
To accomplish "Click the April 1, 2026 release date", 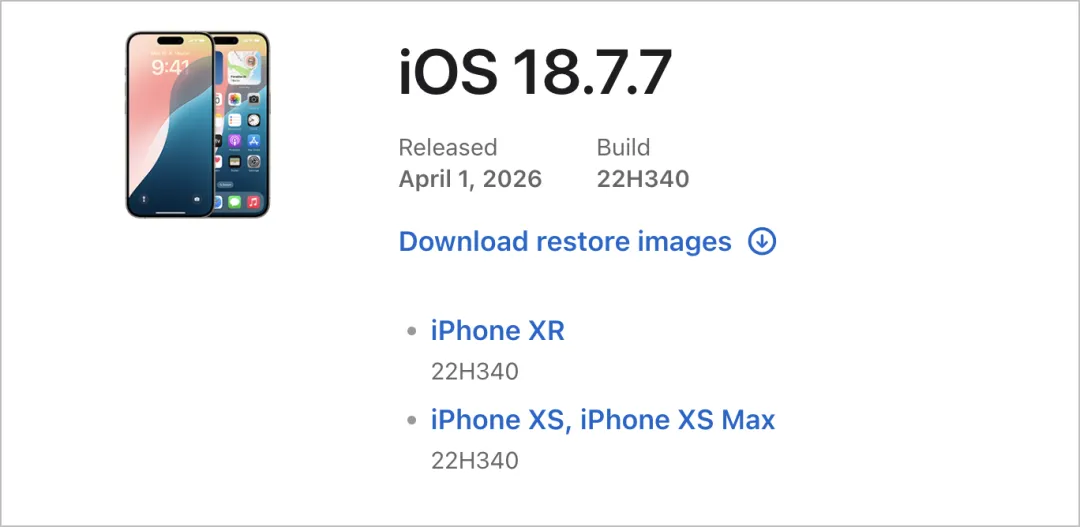I will (x=470, y=179).
